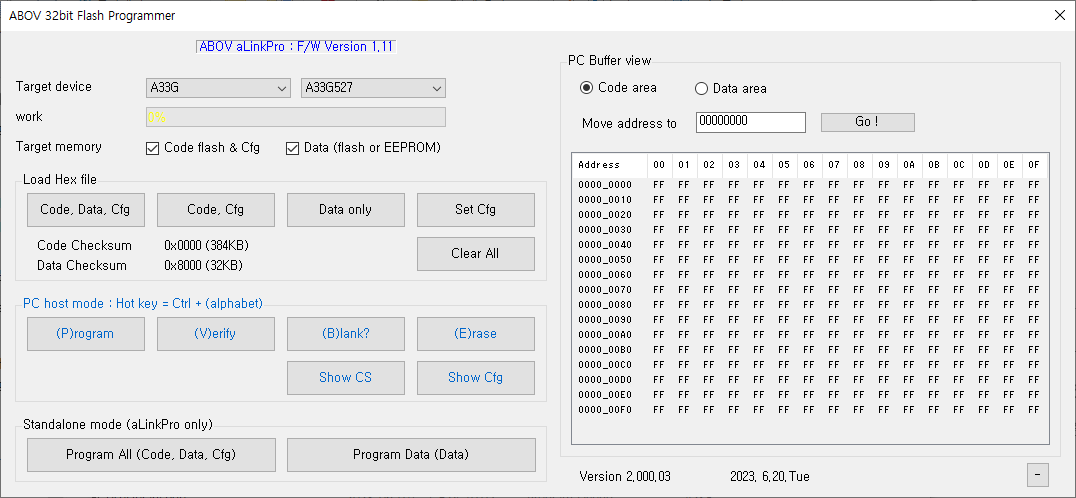Viewport: 1076px width, 498px height.
Task: Click Program Data (Data) standalone button
Action: click(410, 455)
